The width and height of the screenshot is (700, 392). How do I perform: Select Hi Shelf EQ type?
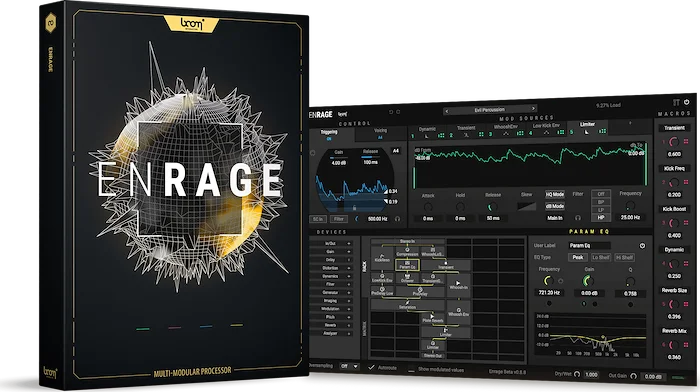(x=625, y=258)
